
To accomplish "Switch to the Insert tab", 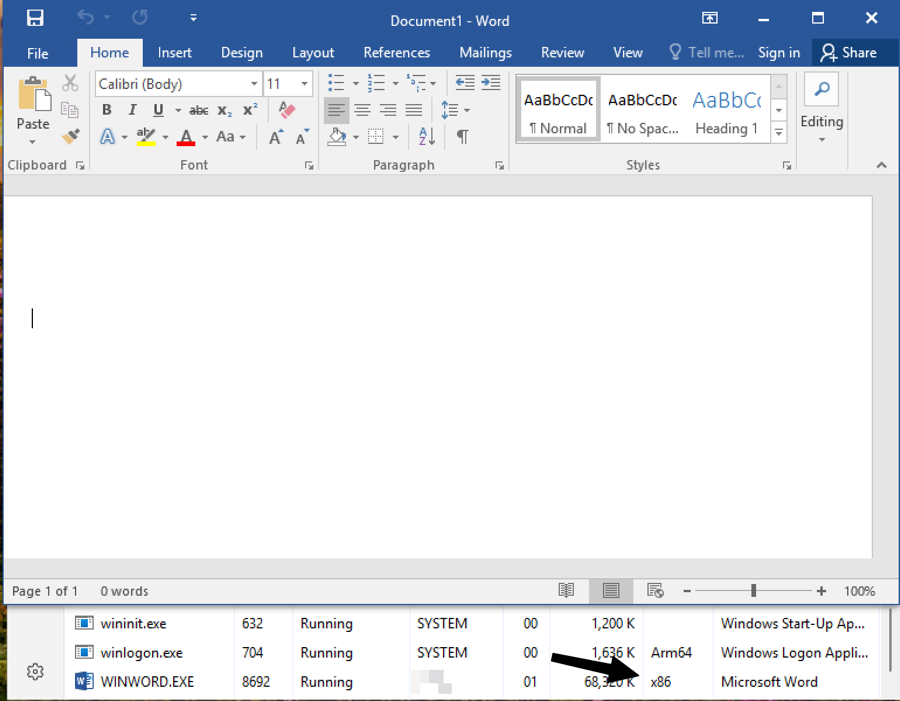I will point(174,53).
